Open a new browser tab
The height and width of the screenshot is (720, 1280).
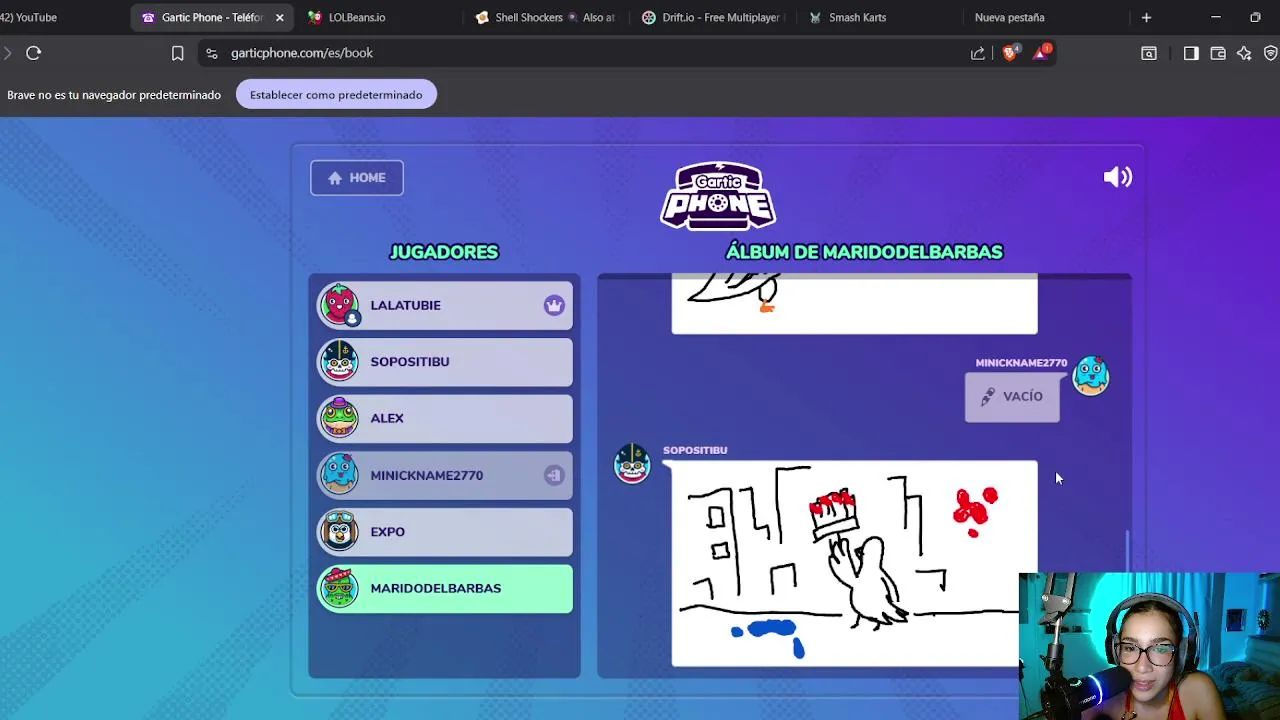point(1147,17)
